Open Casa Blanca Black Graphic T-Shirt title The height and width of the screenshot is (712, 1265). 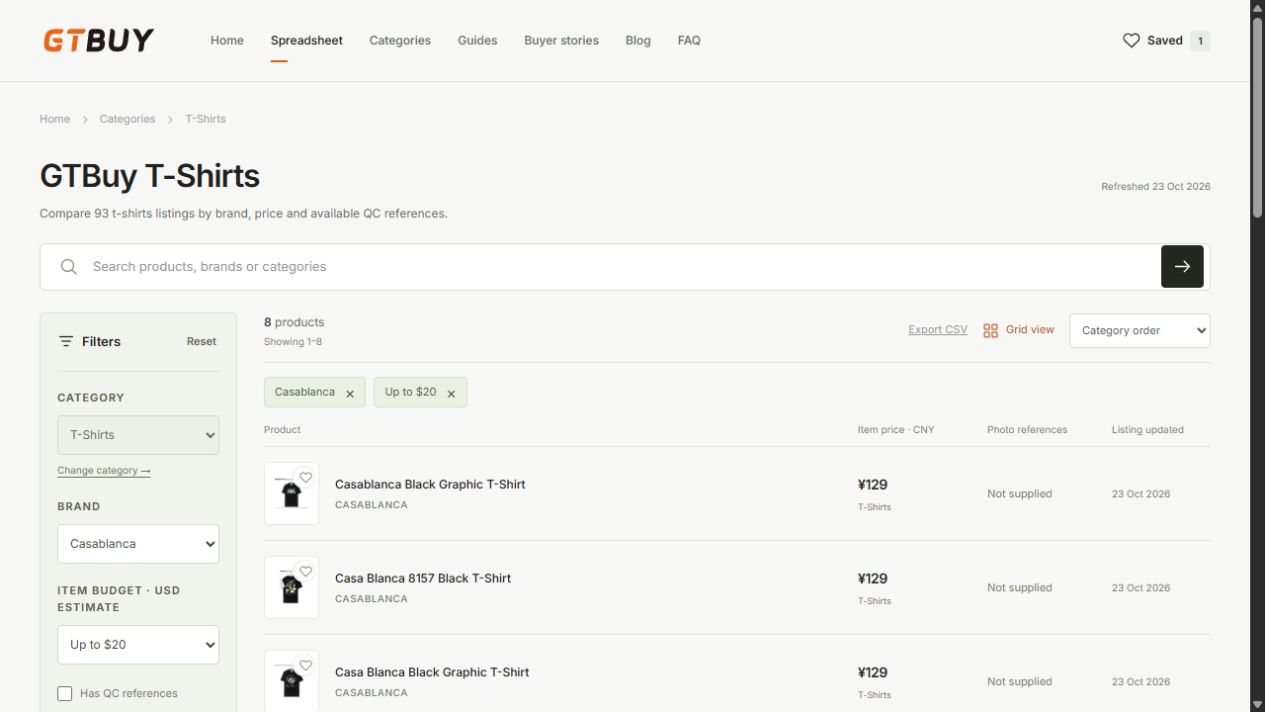432,672
